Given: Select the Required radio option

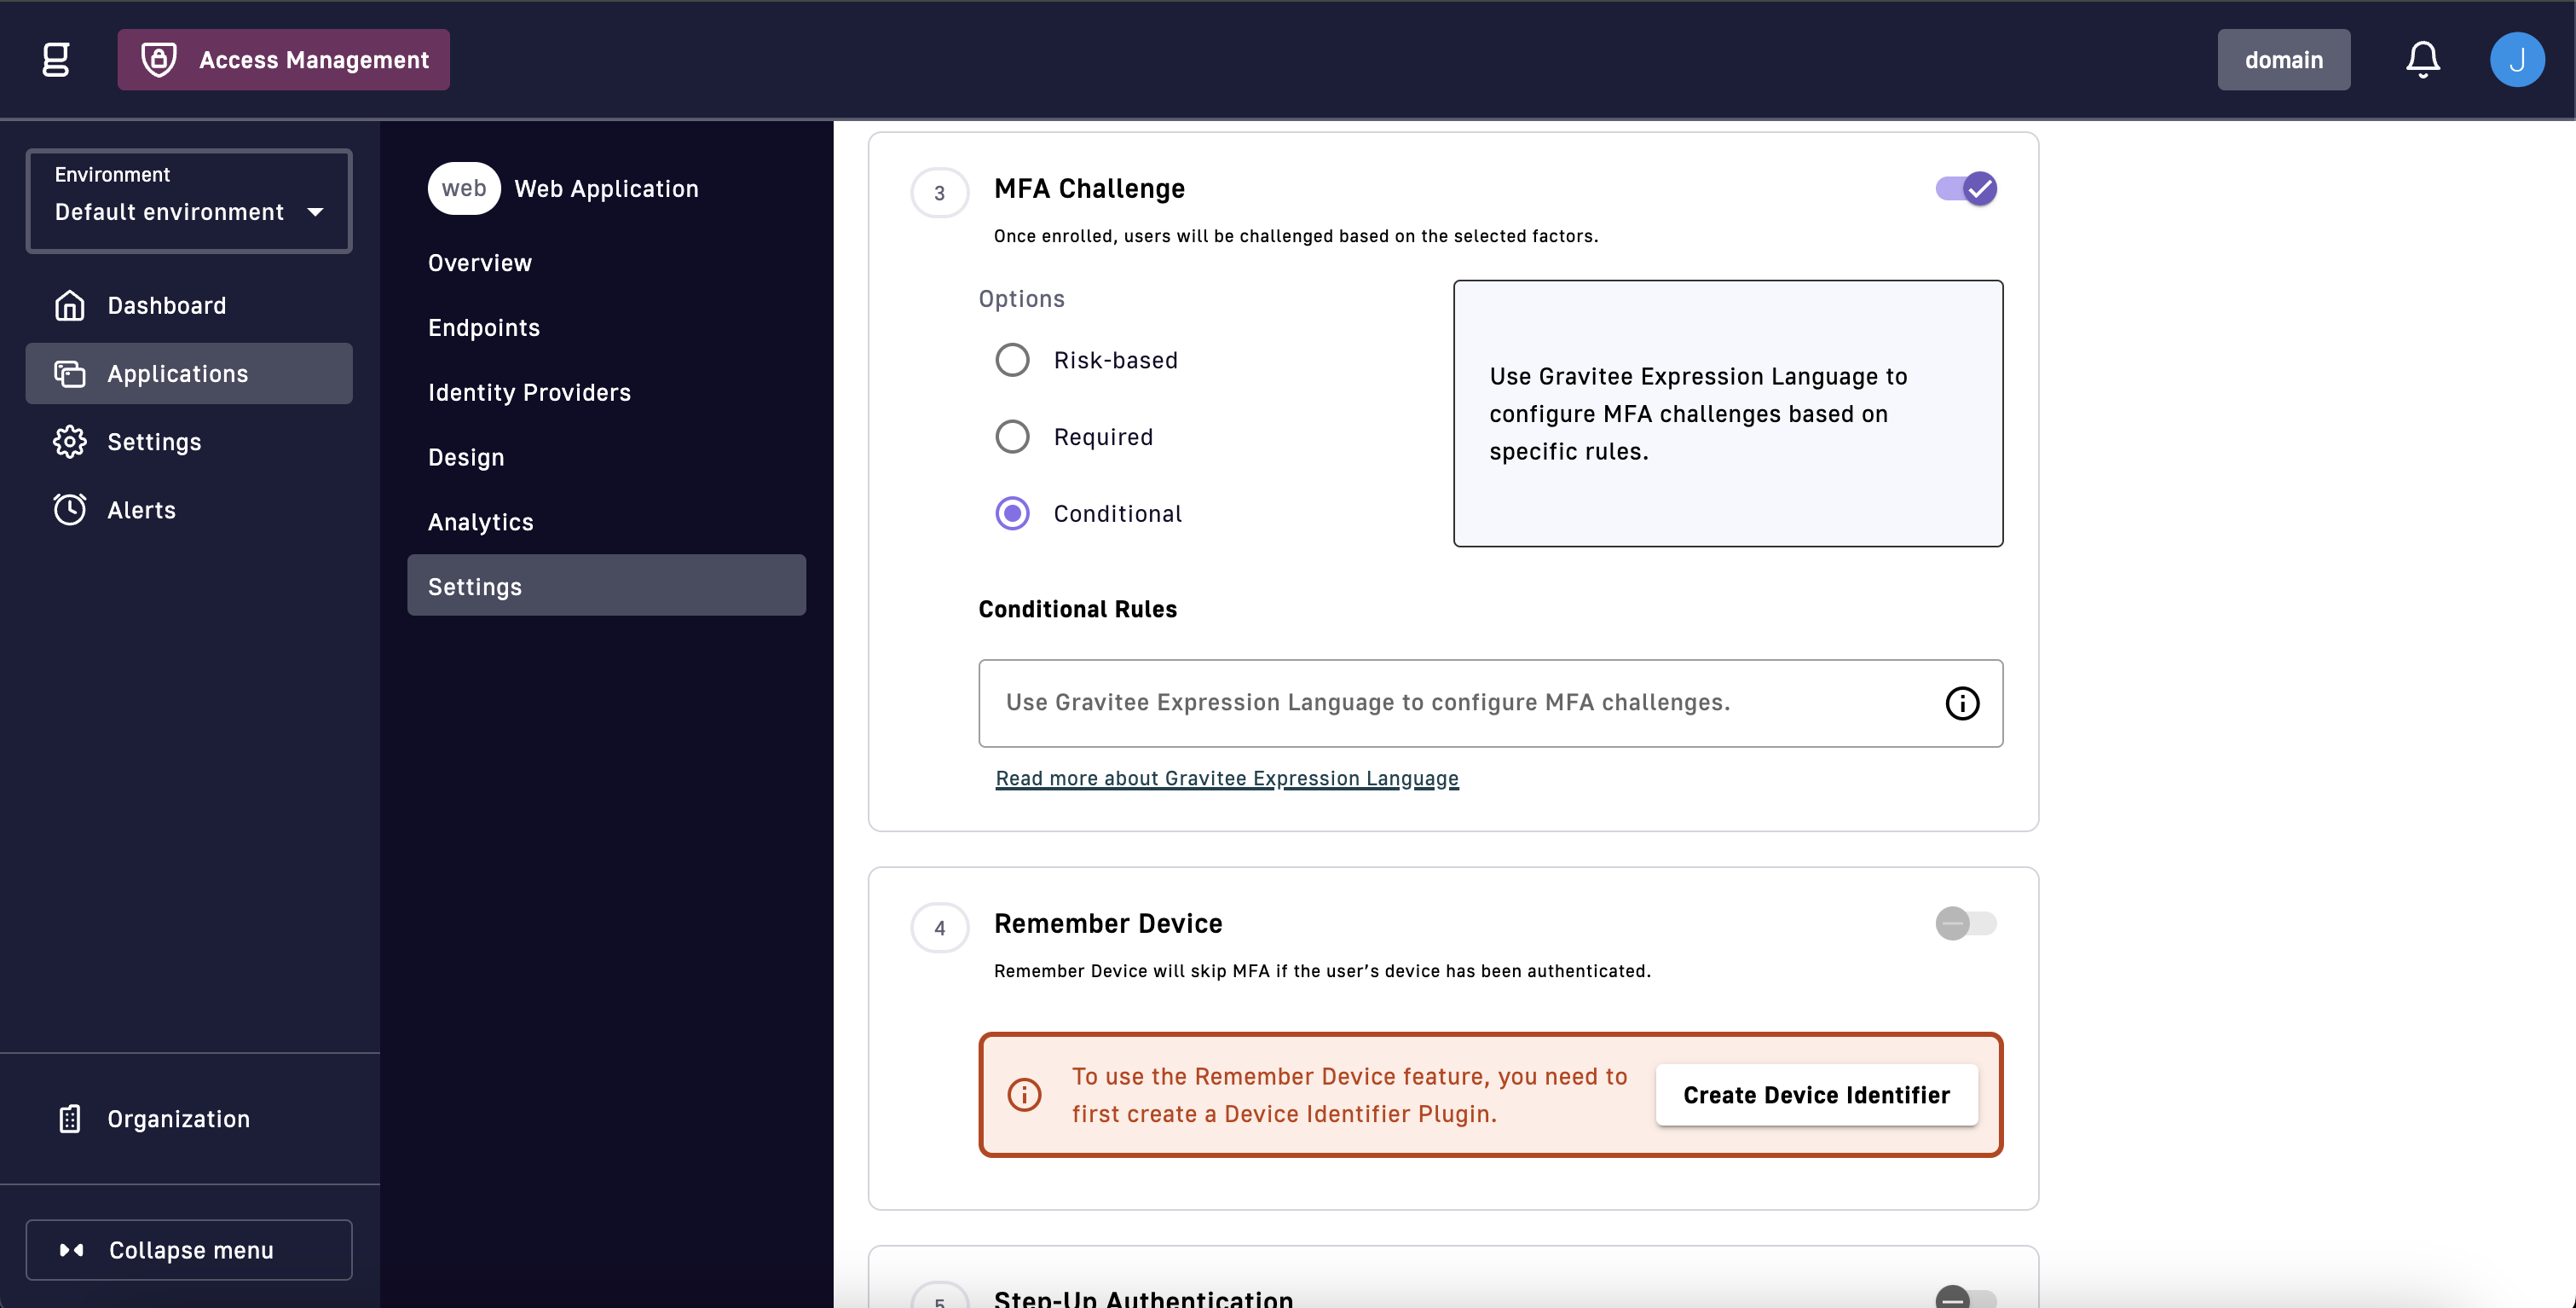Looking at the screenshot, I should click(1012, 436).
